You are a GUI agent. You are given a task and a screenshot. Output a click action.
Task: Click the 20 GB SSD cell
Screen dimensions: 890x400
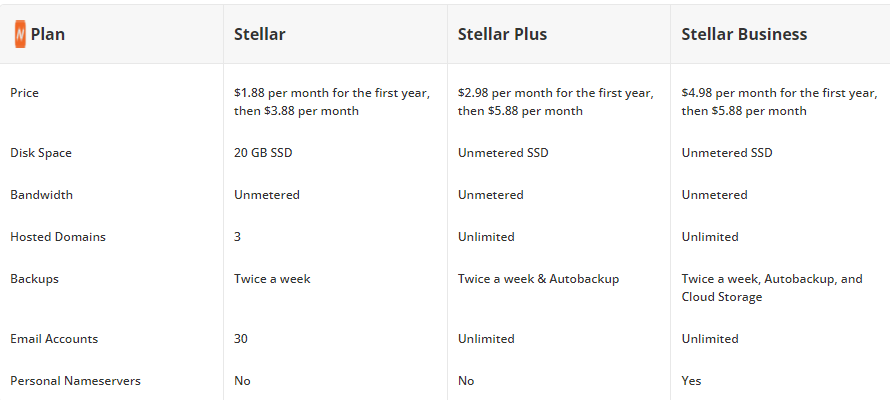[263, 153]
